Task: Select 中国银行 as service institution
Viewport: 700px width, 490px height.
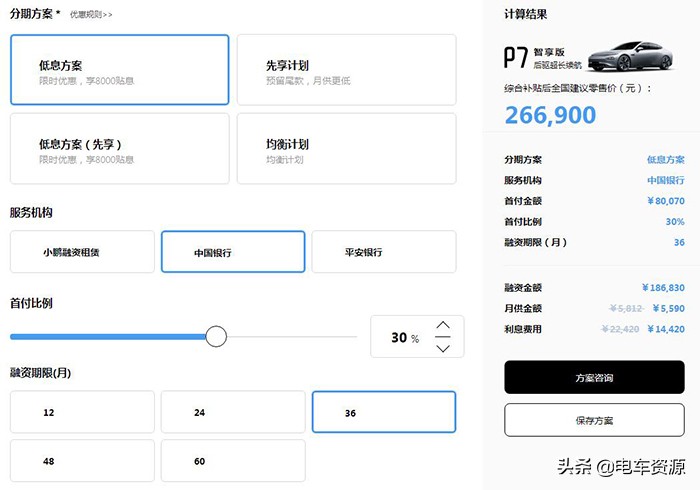Action: 233,252
